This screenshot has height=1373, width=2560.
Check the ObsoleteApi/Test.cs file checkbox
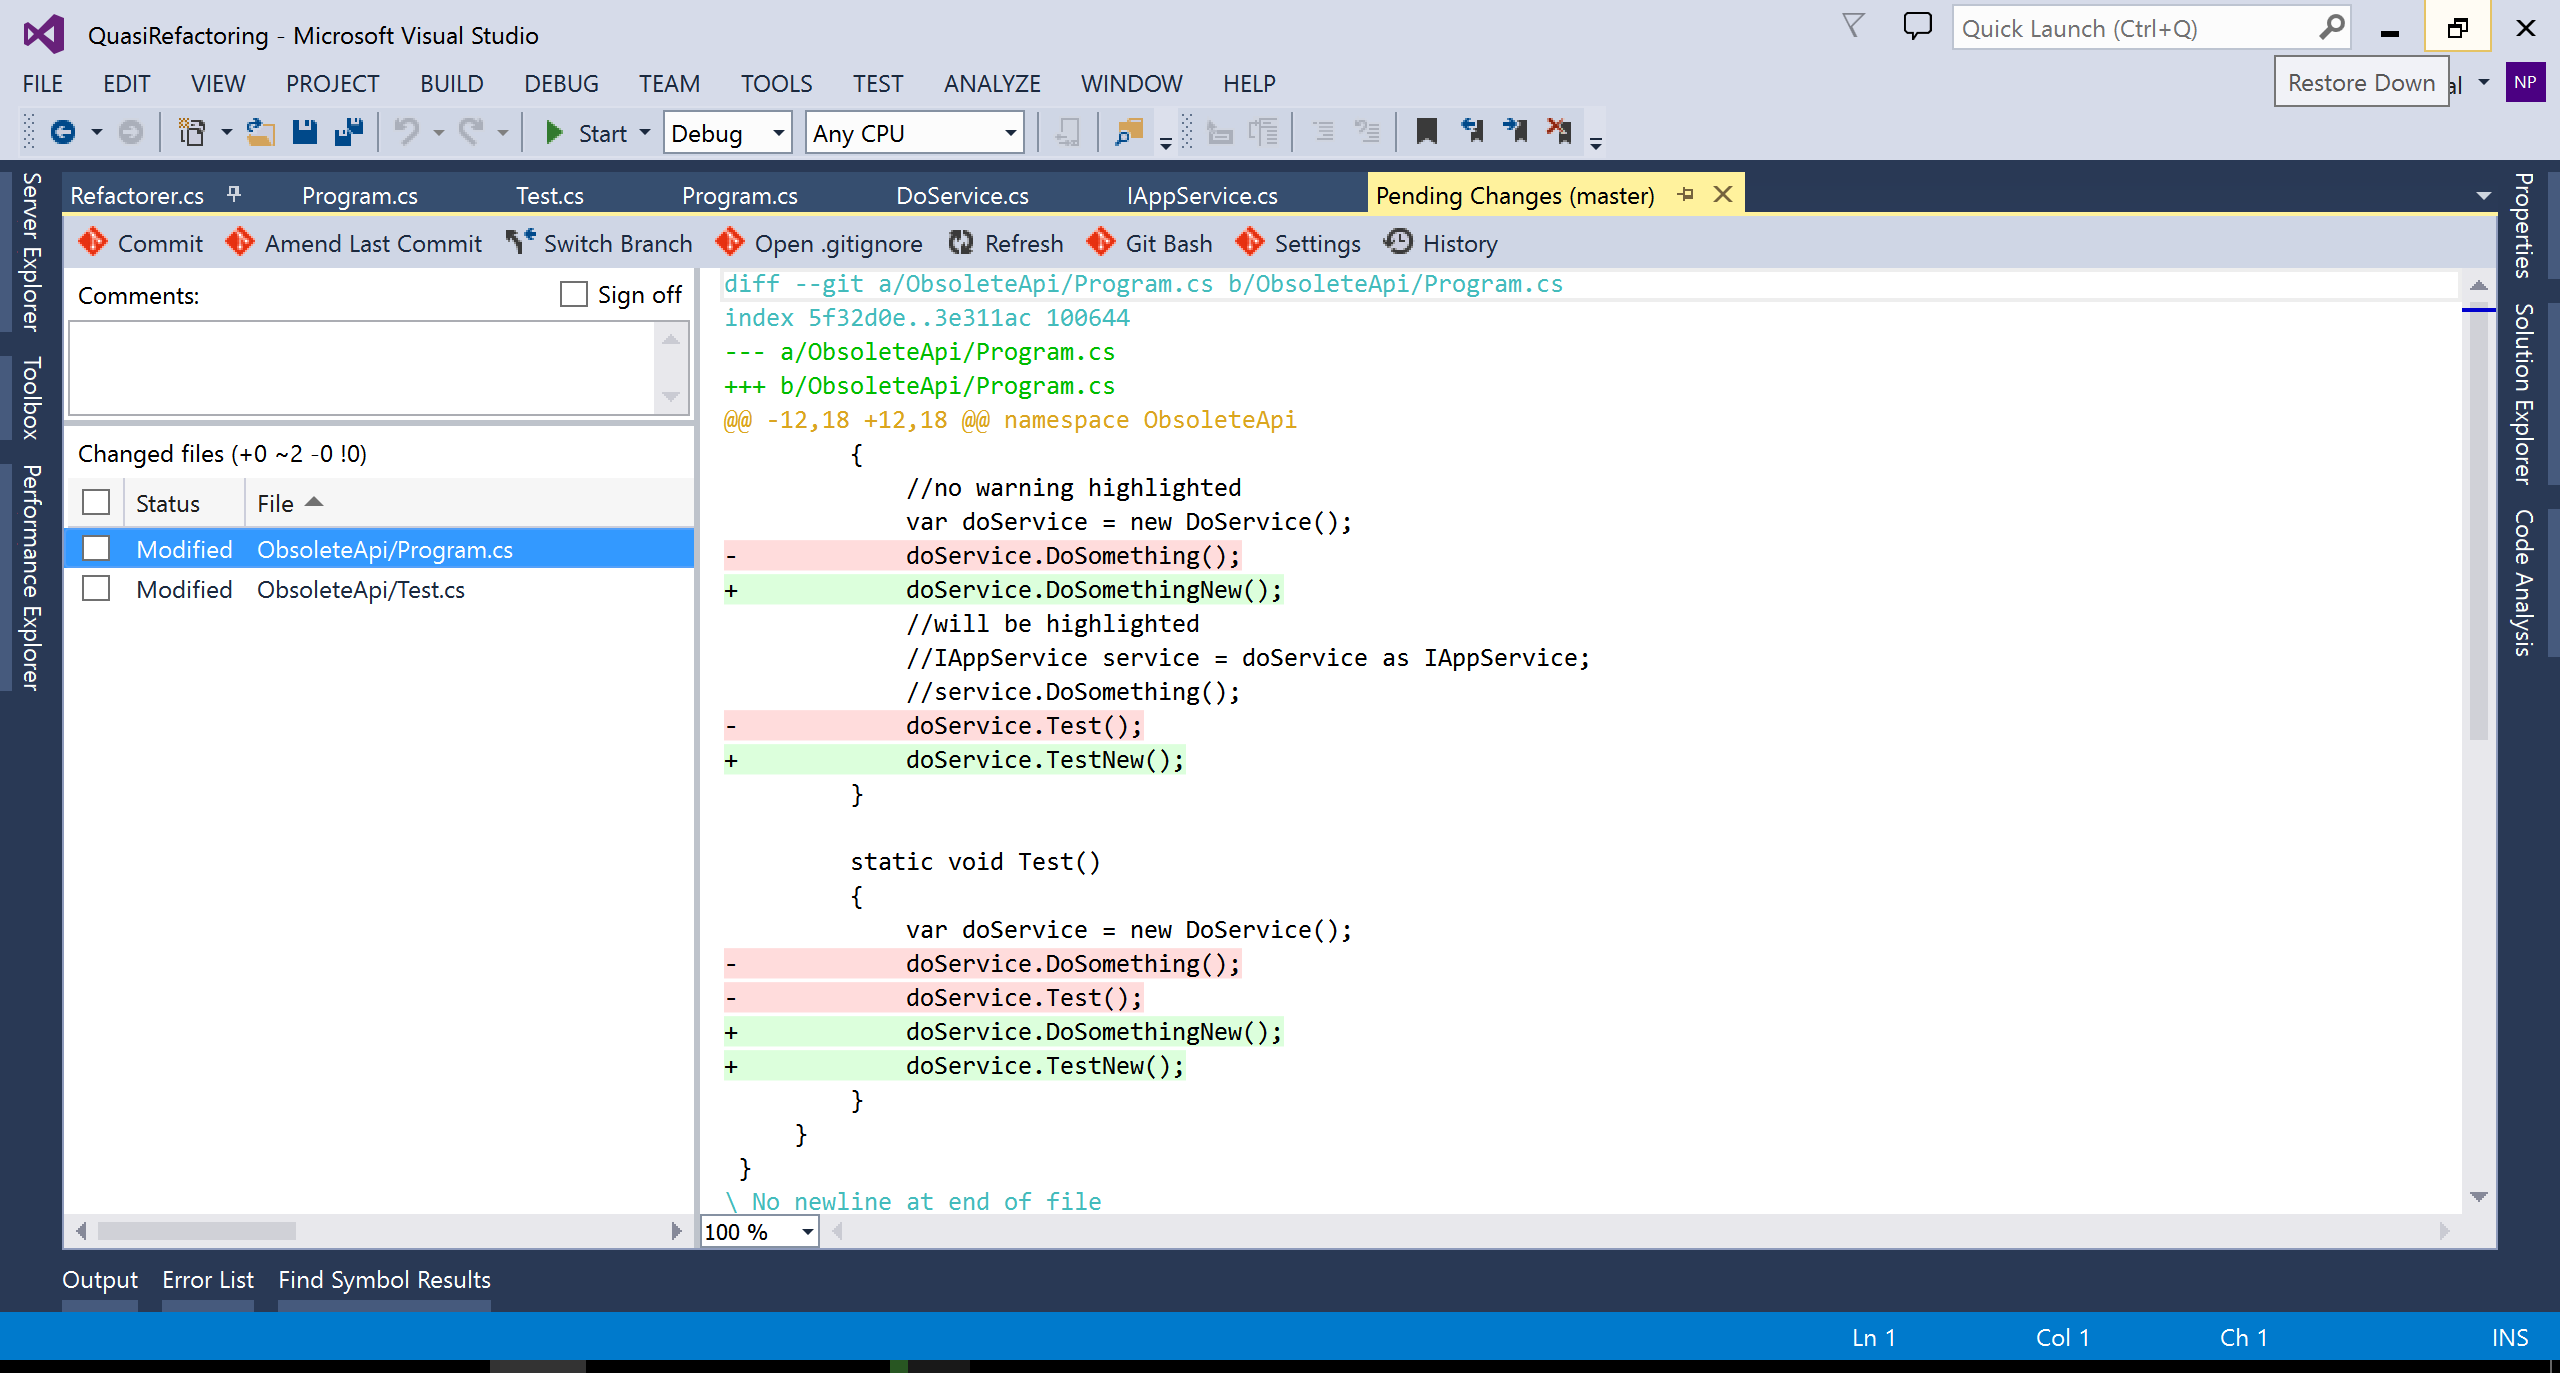(x=96, y=589)
